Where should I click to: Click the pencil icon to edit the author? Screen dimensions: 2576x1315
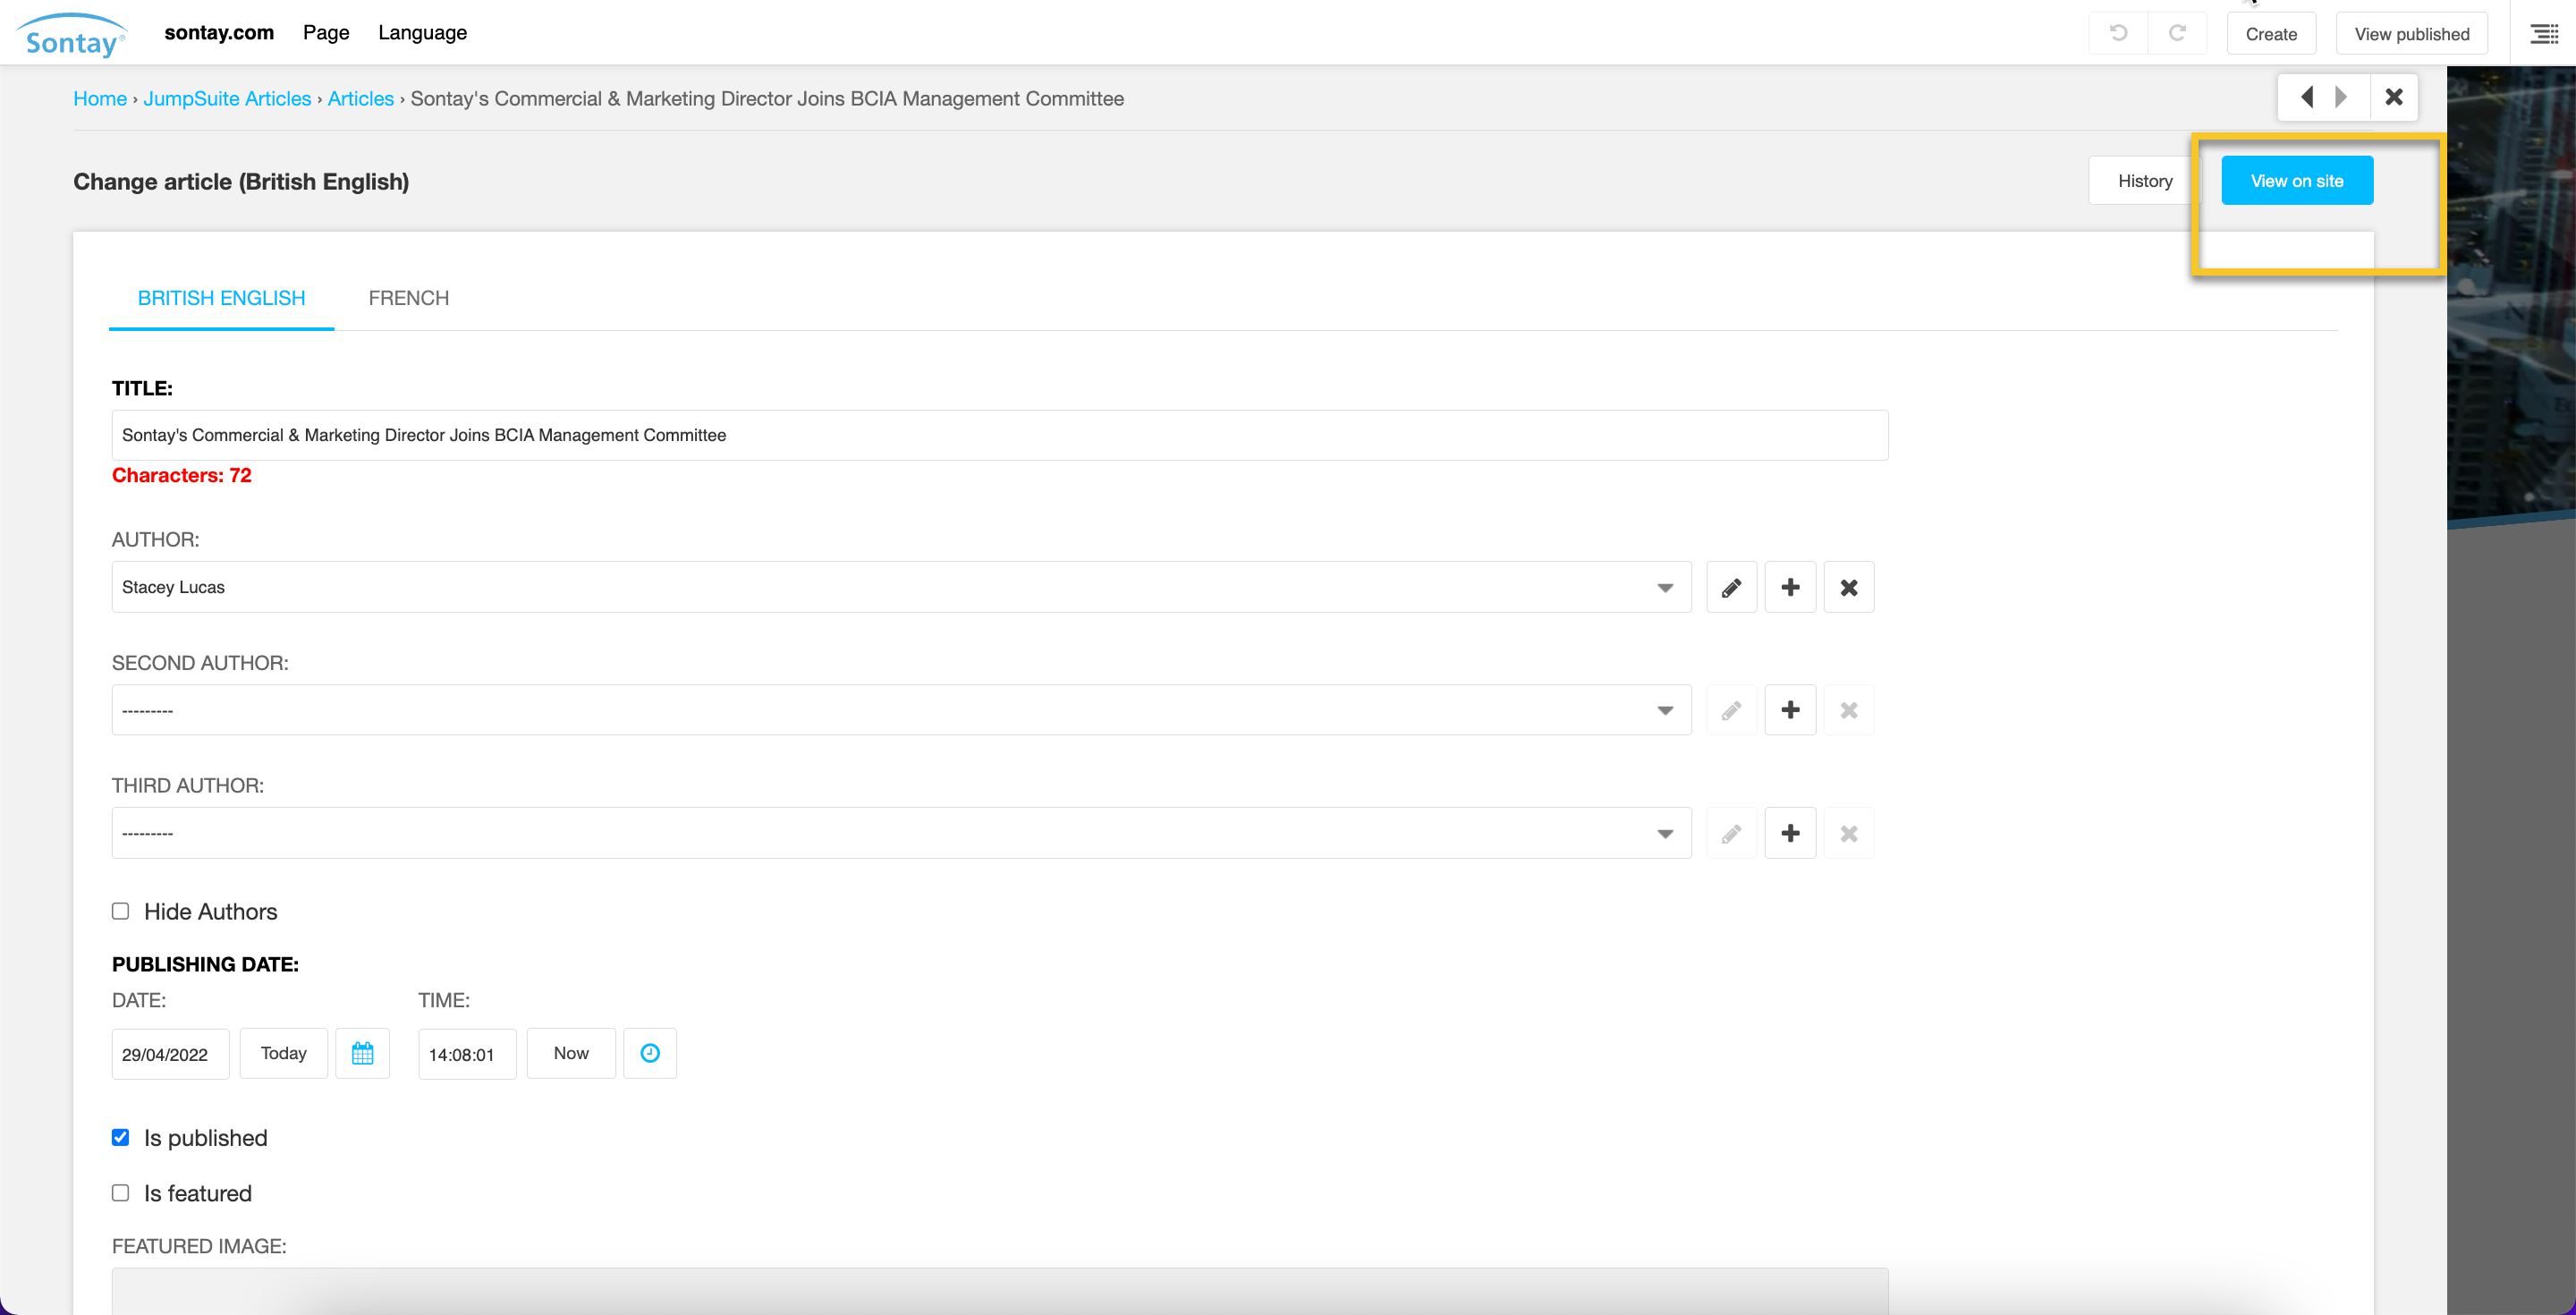tap(1731, 587)
